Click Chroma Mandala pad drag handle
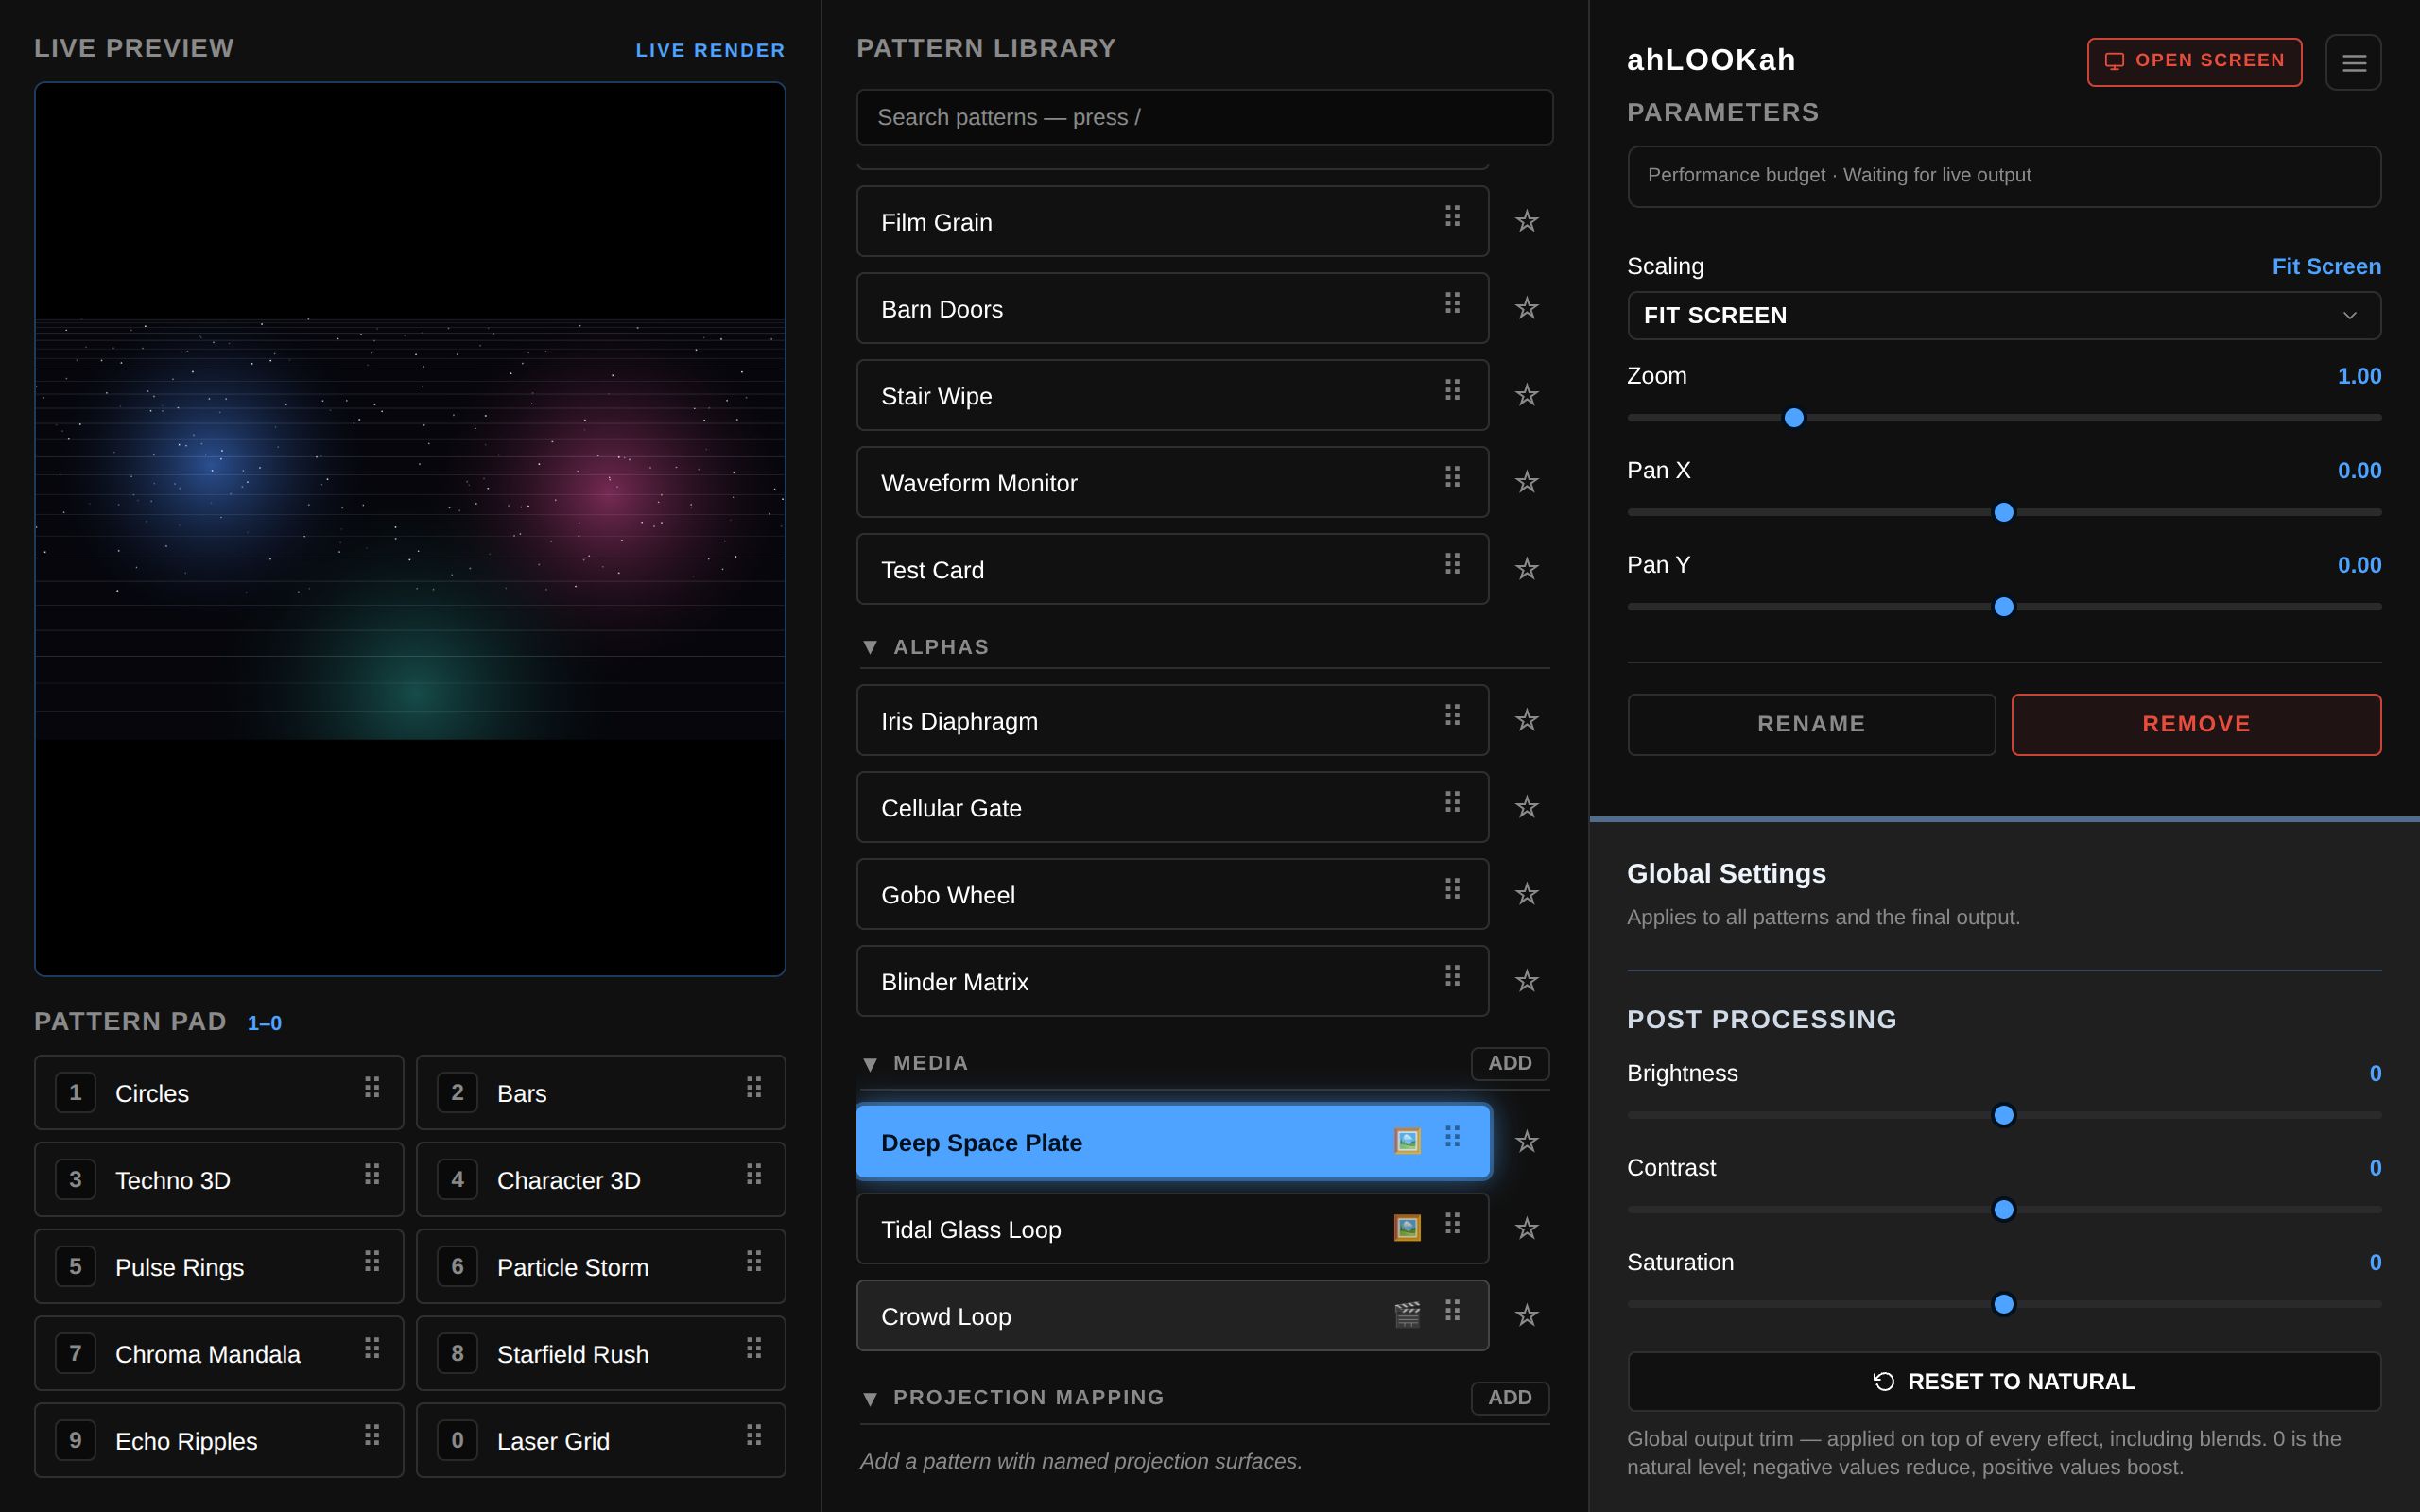This screenshot has height=1512, width=2420. 372,1348
